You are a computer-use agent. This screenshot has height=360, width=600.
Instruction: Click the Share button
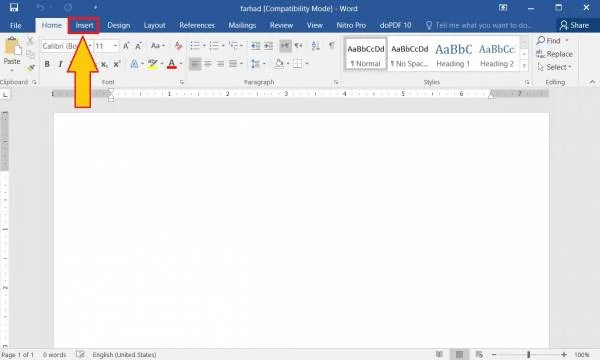574,25
